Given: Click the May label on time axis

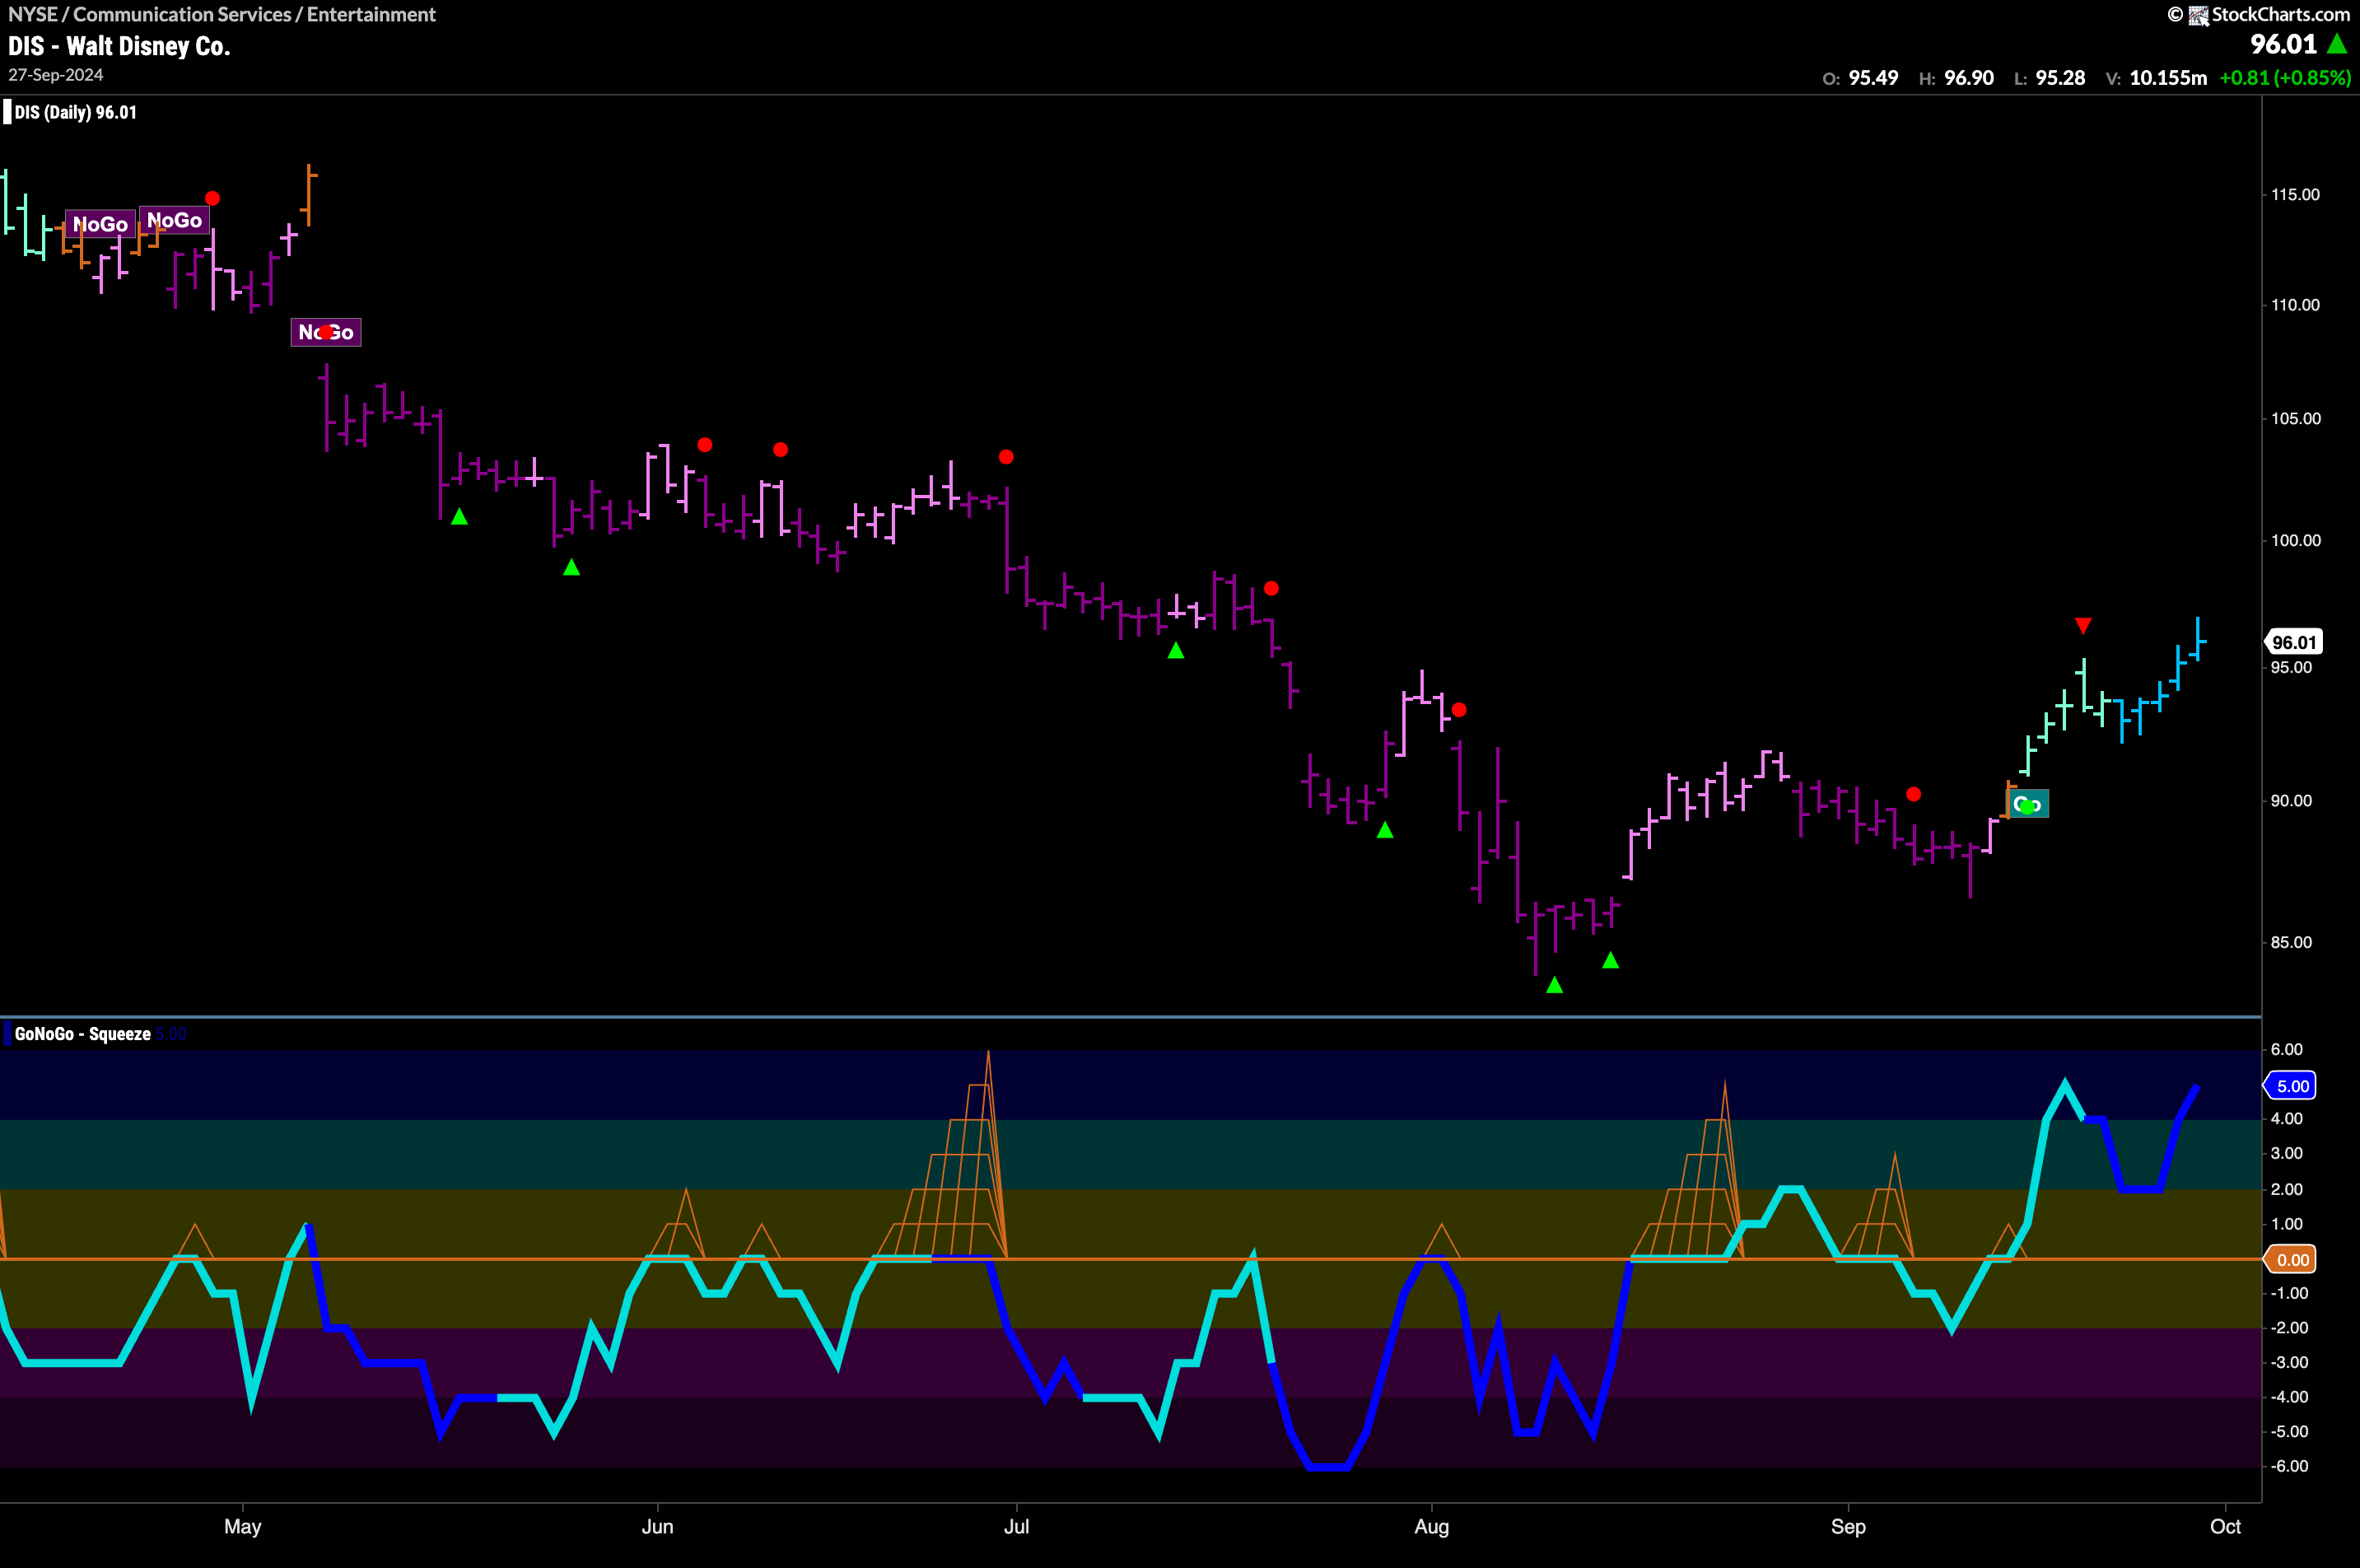Looking at the screenshot, I should tap(242, 1527).
